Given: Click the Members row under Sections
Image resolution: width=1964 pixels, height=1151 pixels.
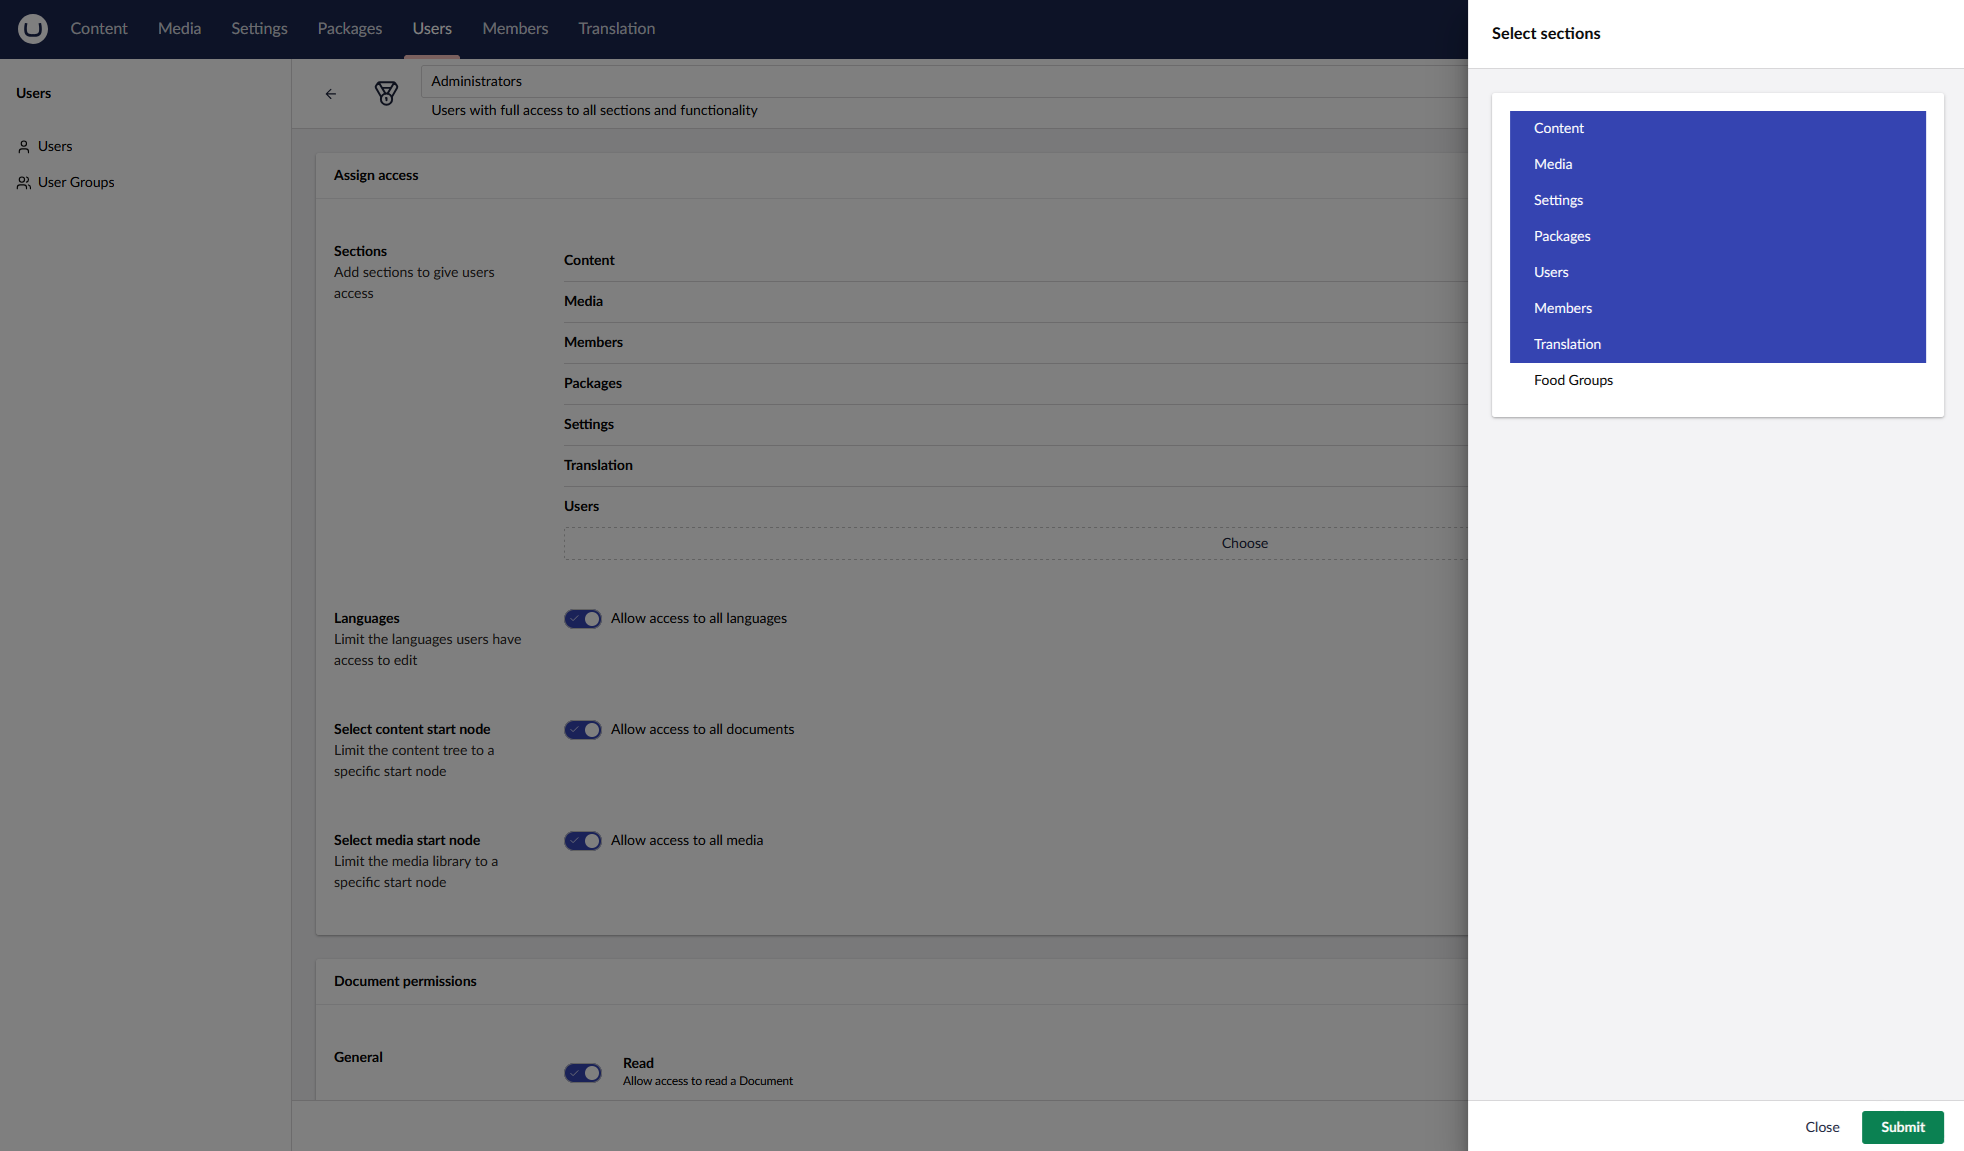Looking at the screenshot, I should point(1015,342).
